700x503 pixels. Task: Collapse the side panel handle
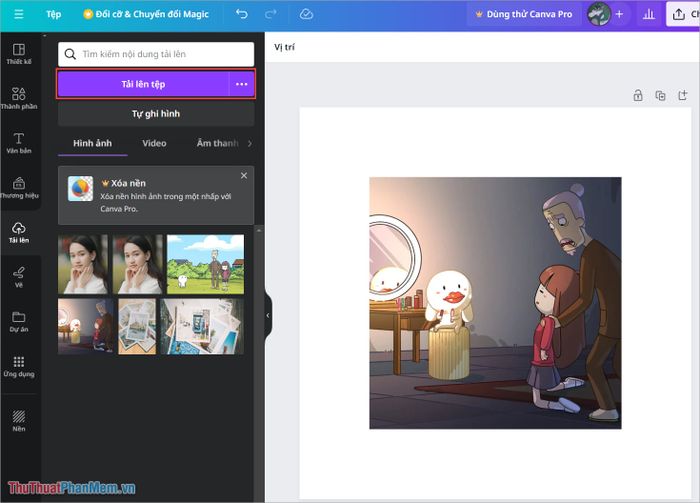(x=268, y=316)
